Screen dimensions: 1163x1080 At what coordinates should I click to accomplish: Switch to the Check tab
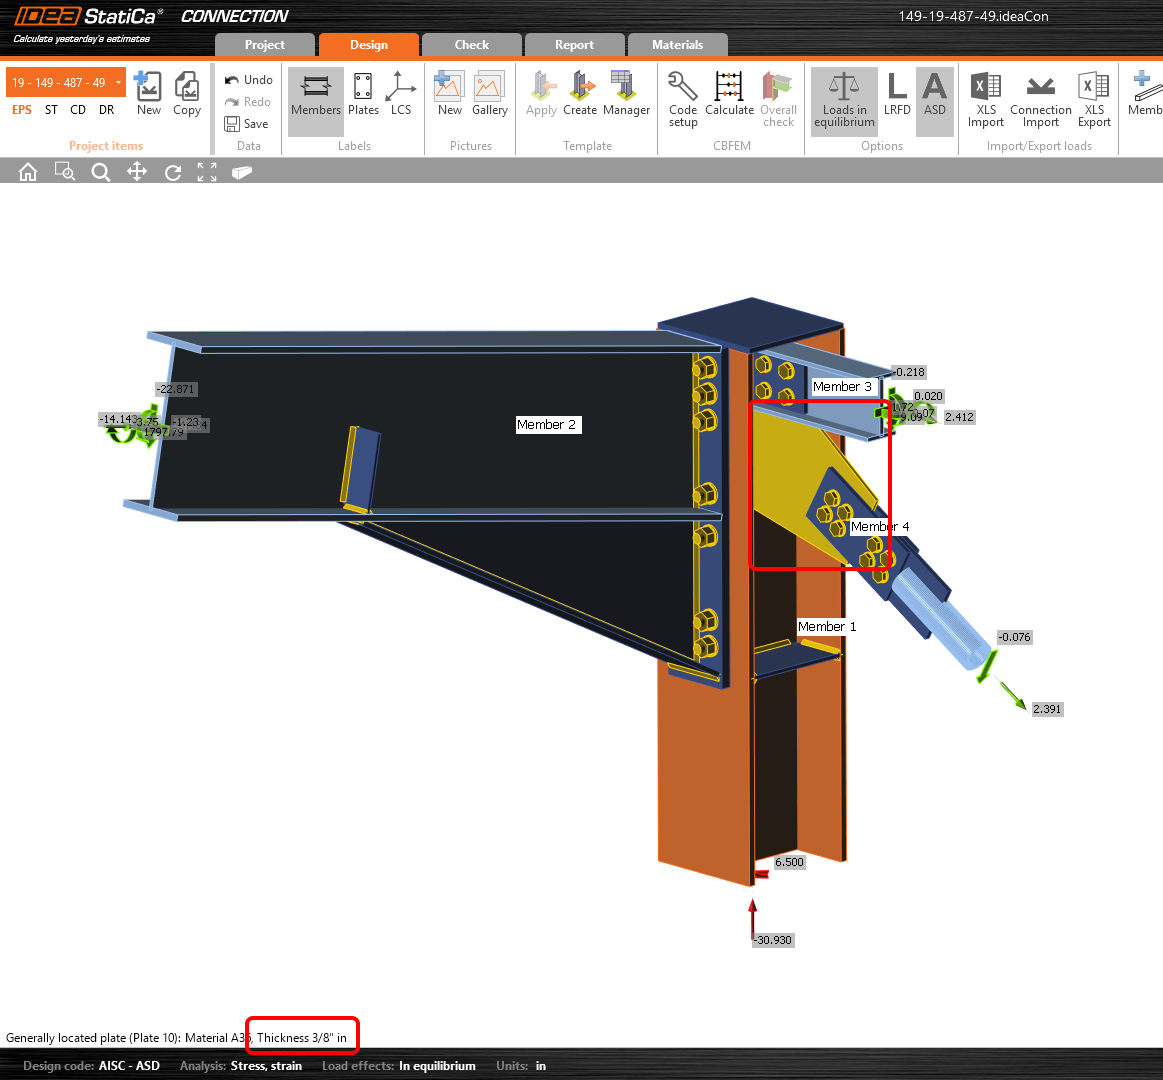(472, 45)
